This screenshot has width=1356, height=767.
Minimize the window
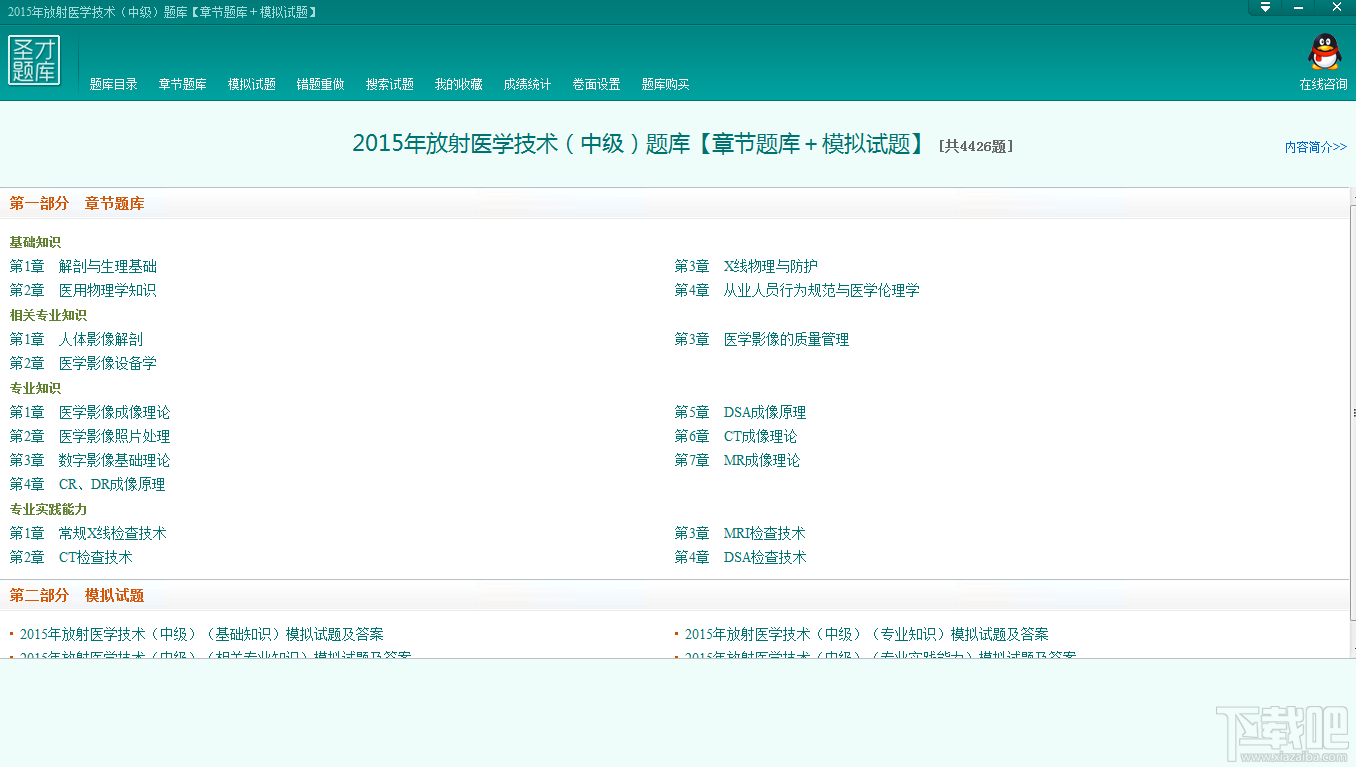coord(1300,7)
